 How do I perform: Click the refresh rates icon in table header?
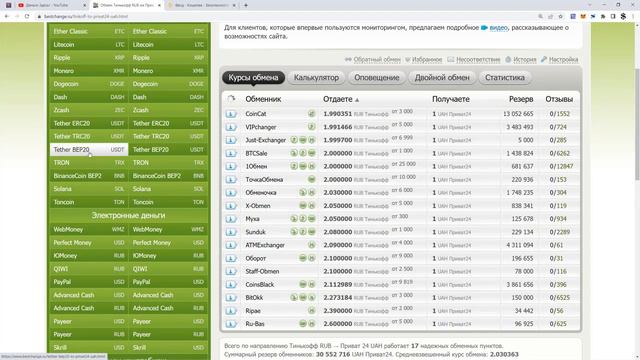click(231, 99)
